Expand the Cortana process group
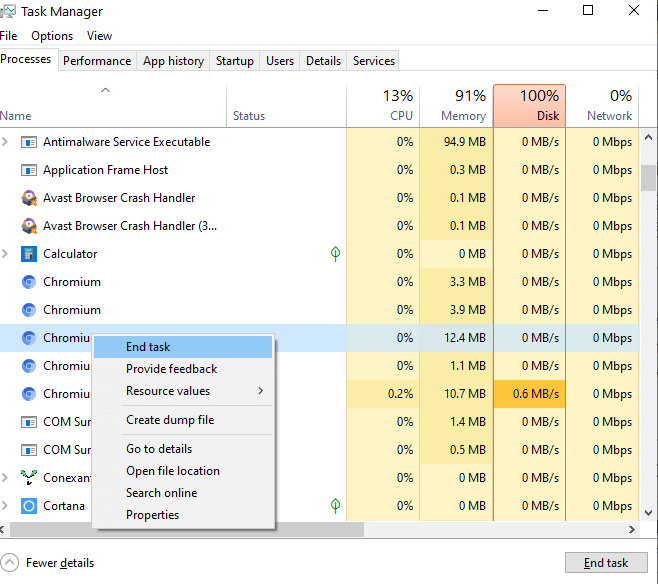The width and height of the screenshot is (658, 584). 5,506
